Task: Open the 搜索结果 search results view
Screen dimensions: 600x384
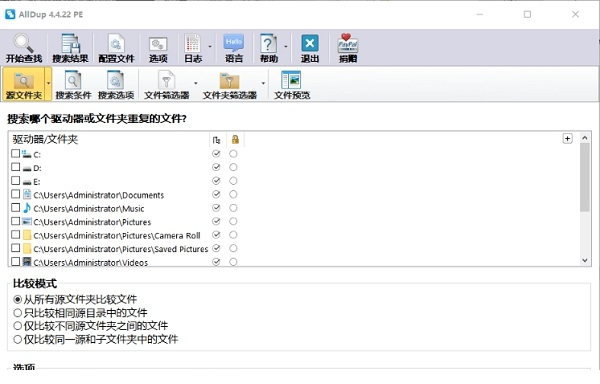Action: [x=70, y=48]
